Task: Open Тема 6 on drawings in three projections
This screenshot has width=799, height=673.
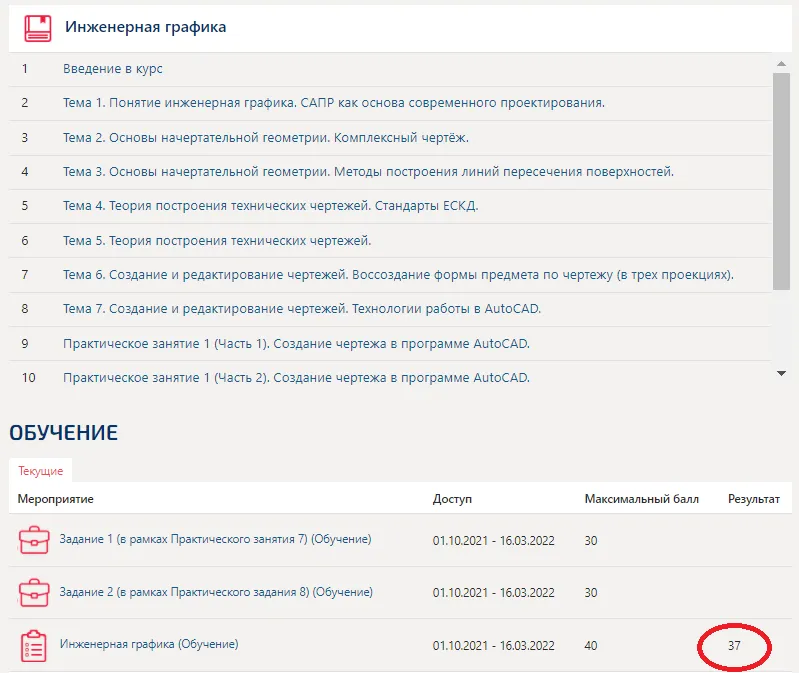Action: point(398,274)
